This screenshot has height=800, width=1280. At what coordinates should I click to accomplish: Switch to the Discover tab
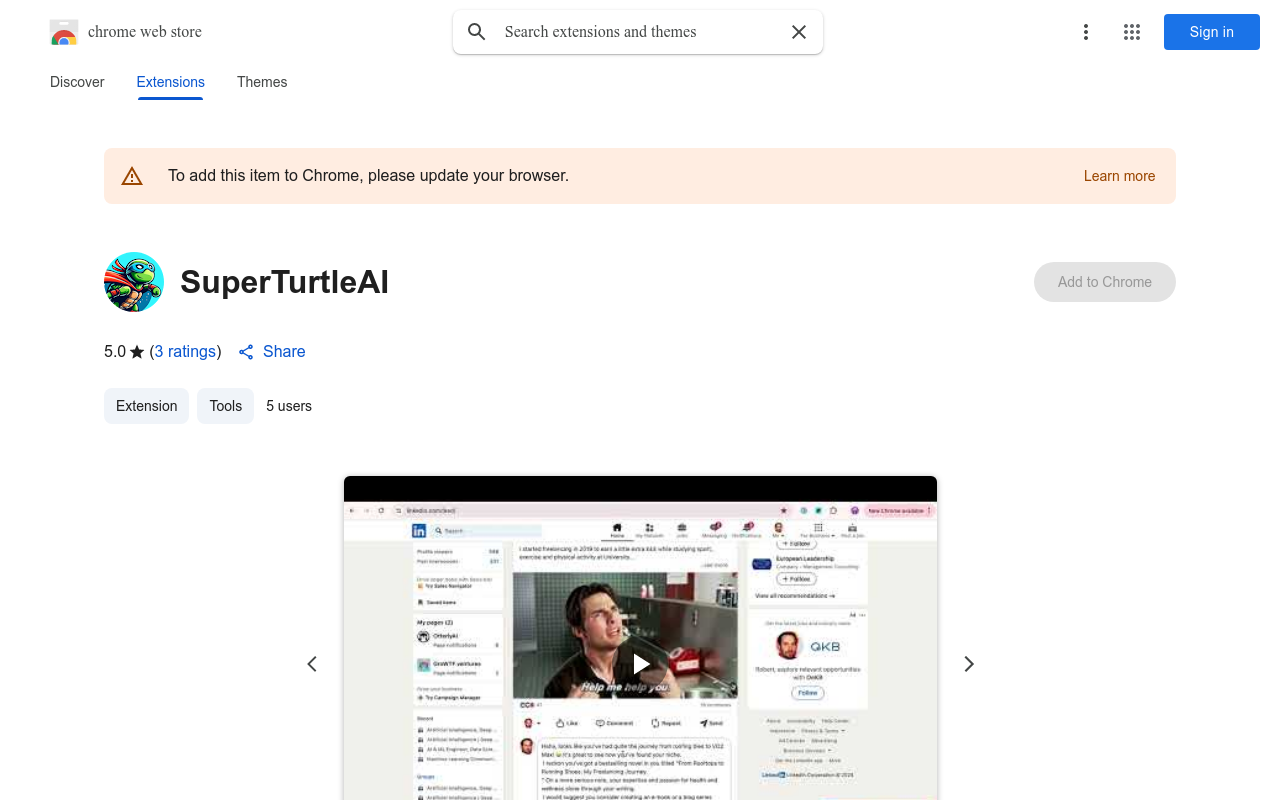click(77, 82)
